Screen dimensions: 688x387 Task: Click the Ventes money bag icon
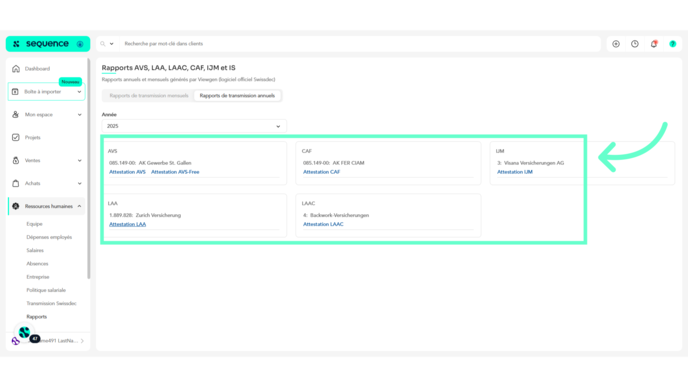16,160
